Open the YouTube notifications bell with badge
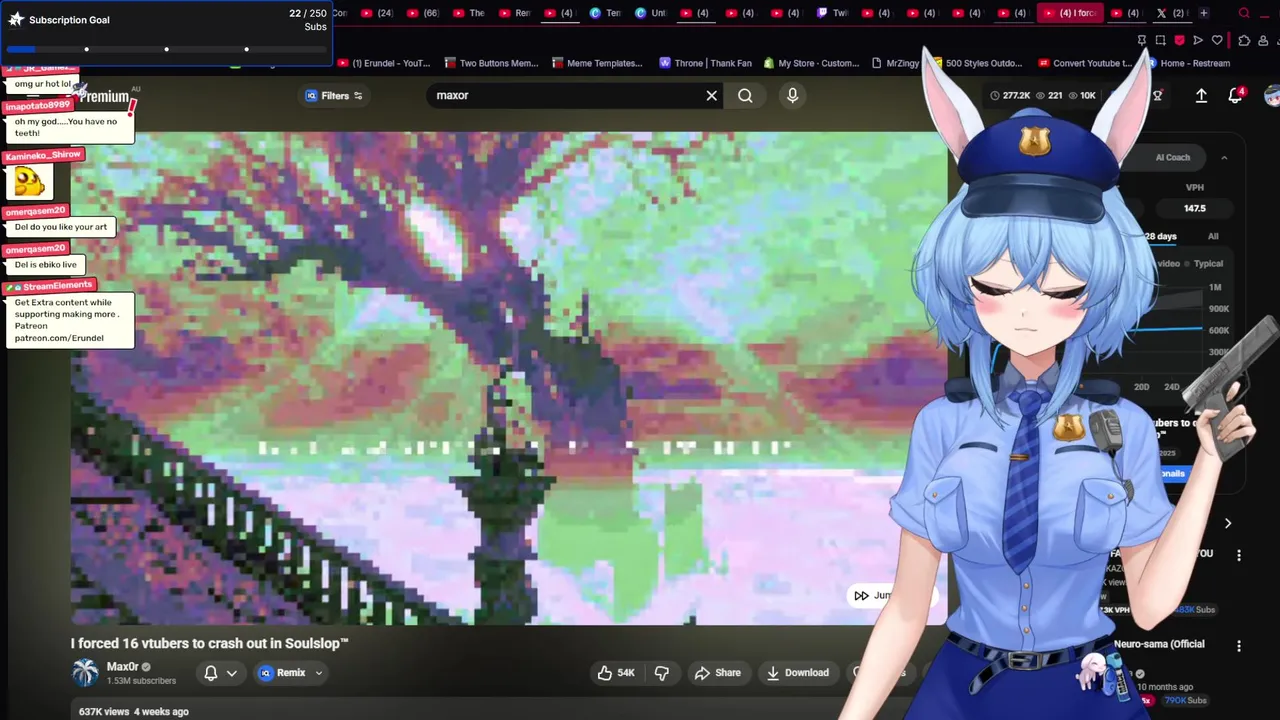Image resolution: width=1280 pixels, height=720 pixels. [x=1235, y=96]
